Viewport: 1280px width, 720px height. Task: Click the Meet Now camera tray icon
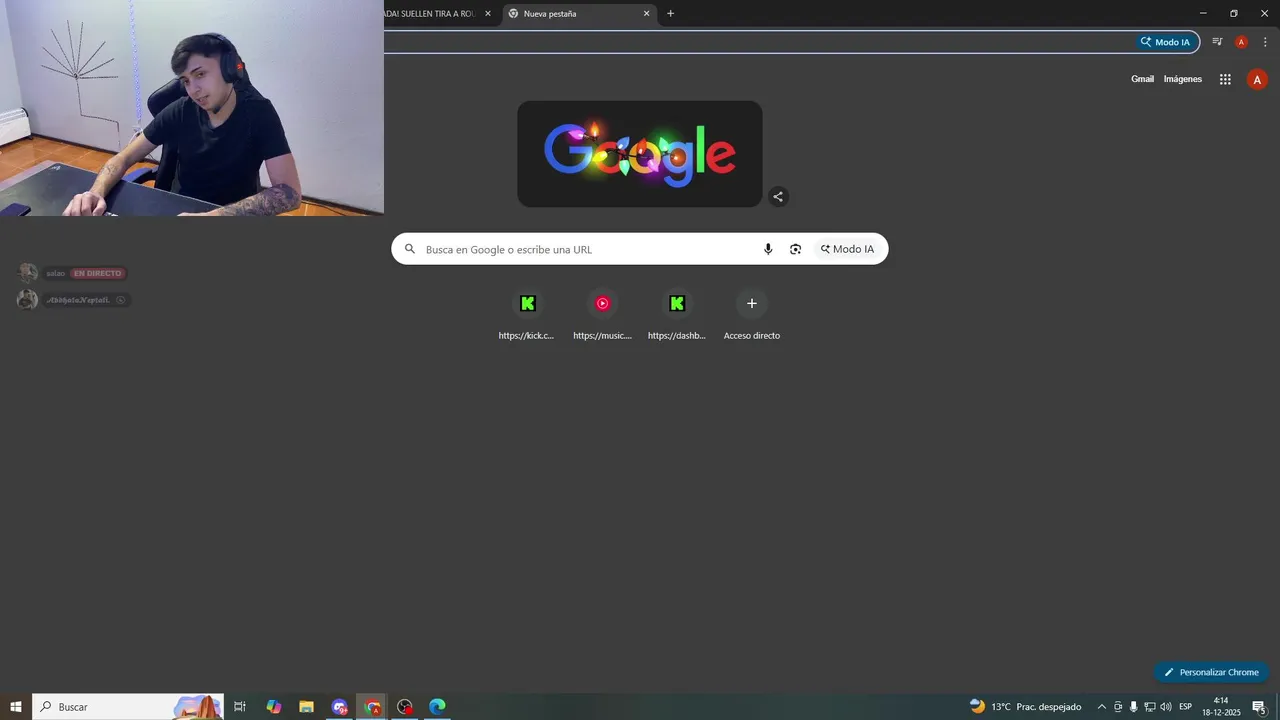click(1118, 707)
